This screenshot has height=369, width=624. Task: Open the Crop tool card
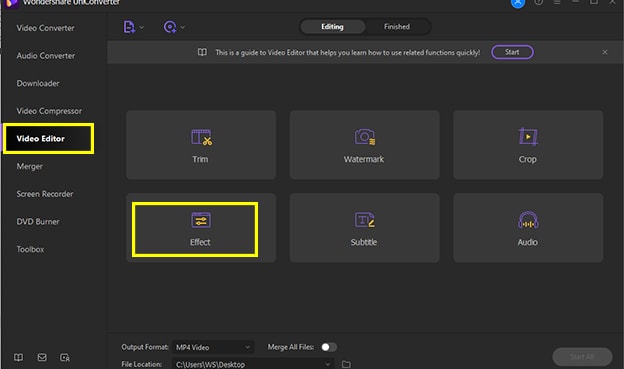tap(528, 145)
